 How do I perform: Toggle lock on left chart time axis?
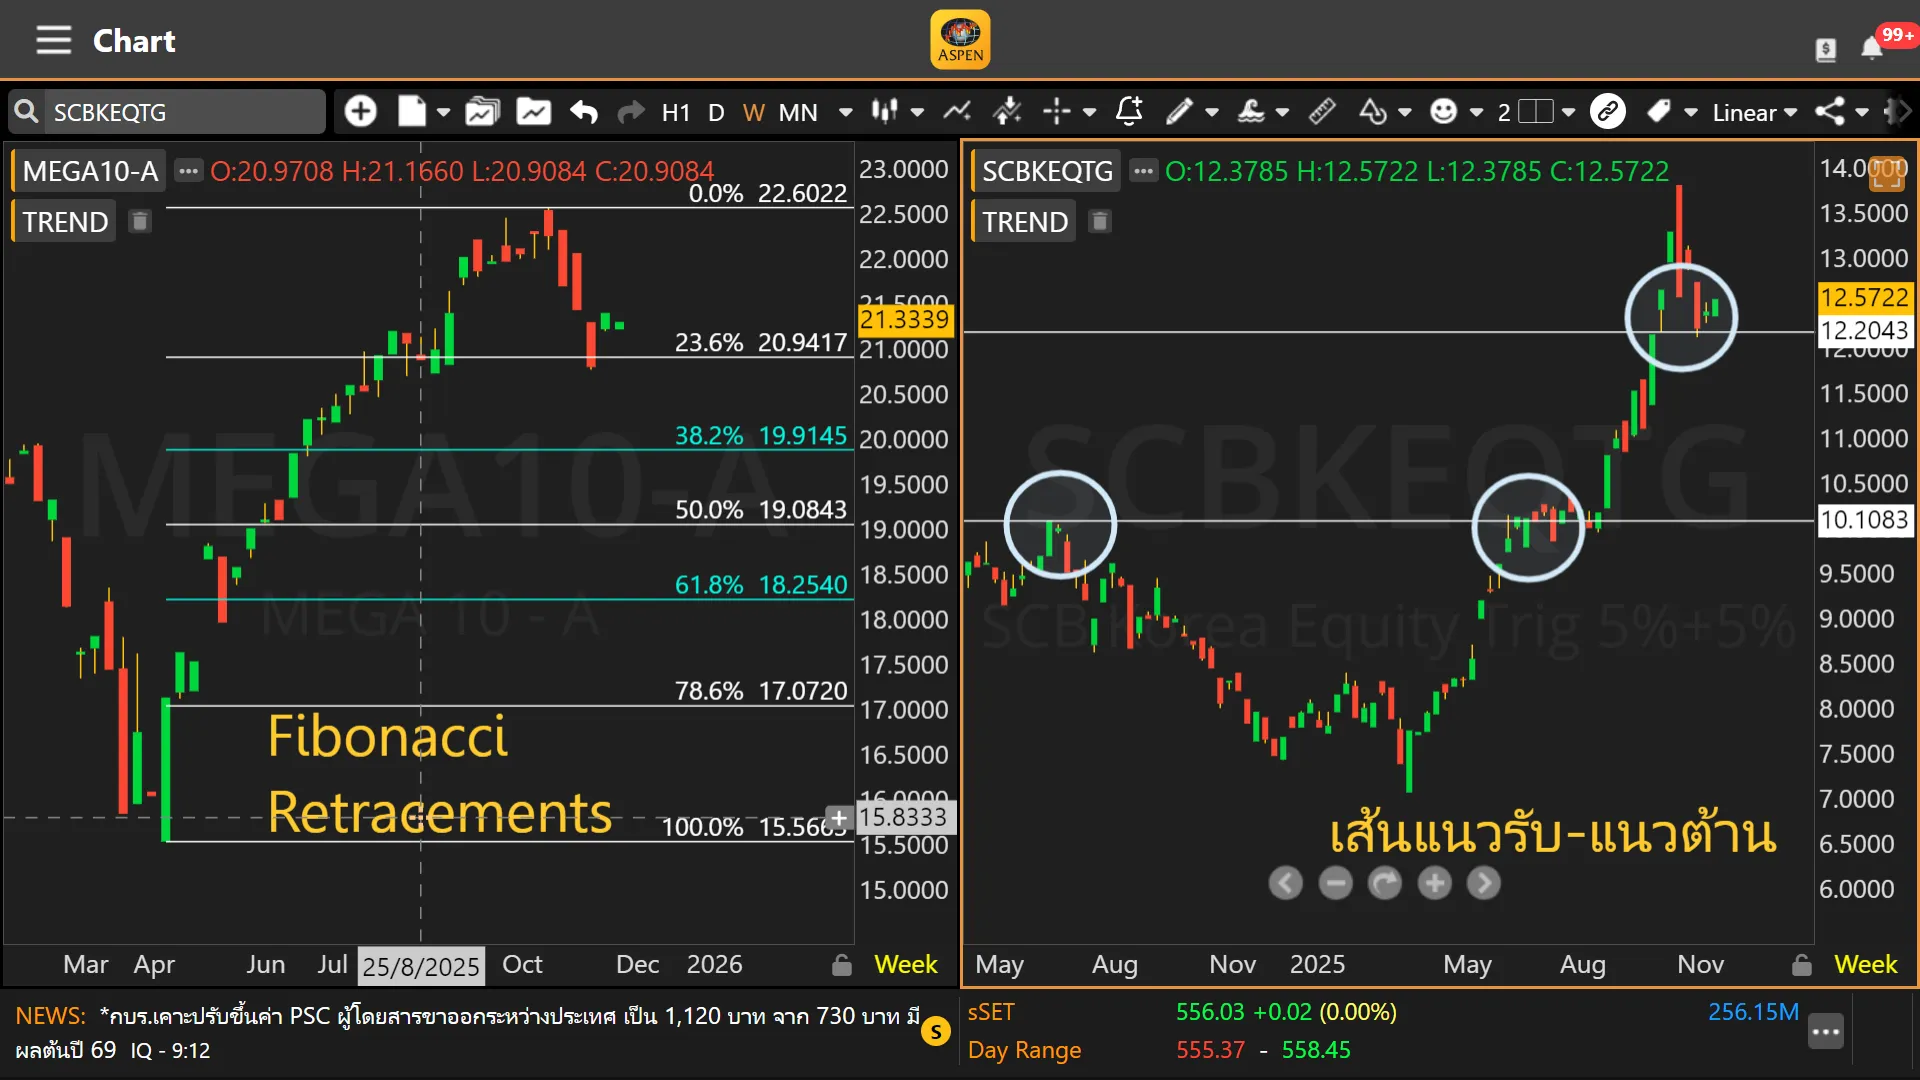click(x=842, y=965)
